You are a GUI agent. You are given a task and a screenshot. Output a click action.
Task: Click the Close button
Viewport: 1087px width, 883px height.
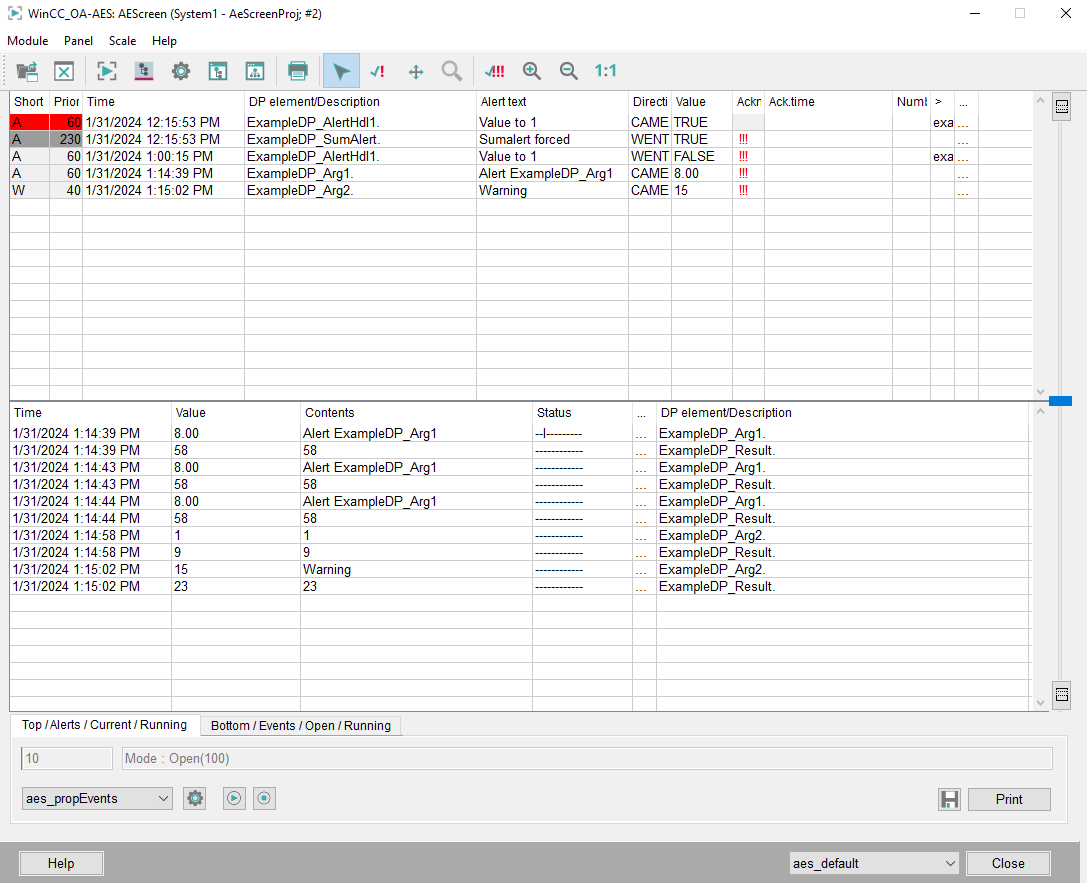(1008, 863)
